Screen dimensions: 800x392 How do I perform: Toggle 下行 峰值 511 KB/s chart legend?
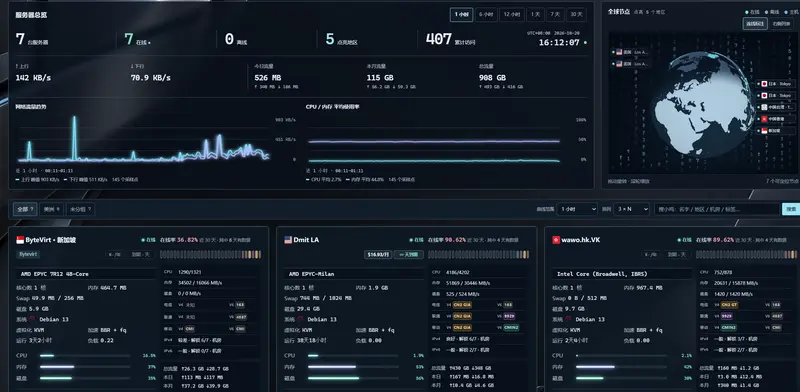click(x=85, y=180)
